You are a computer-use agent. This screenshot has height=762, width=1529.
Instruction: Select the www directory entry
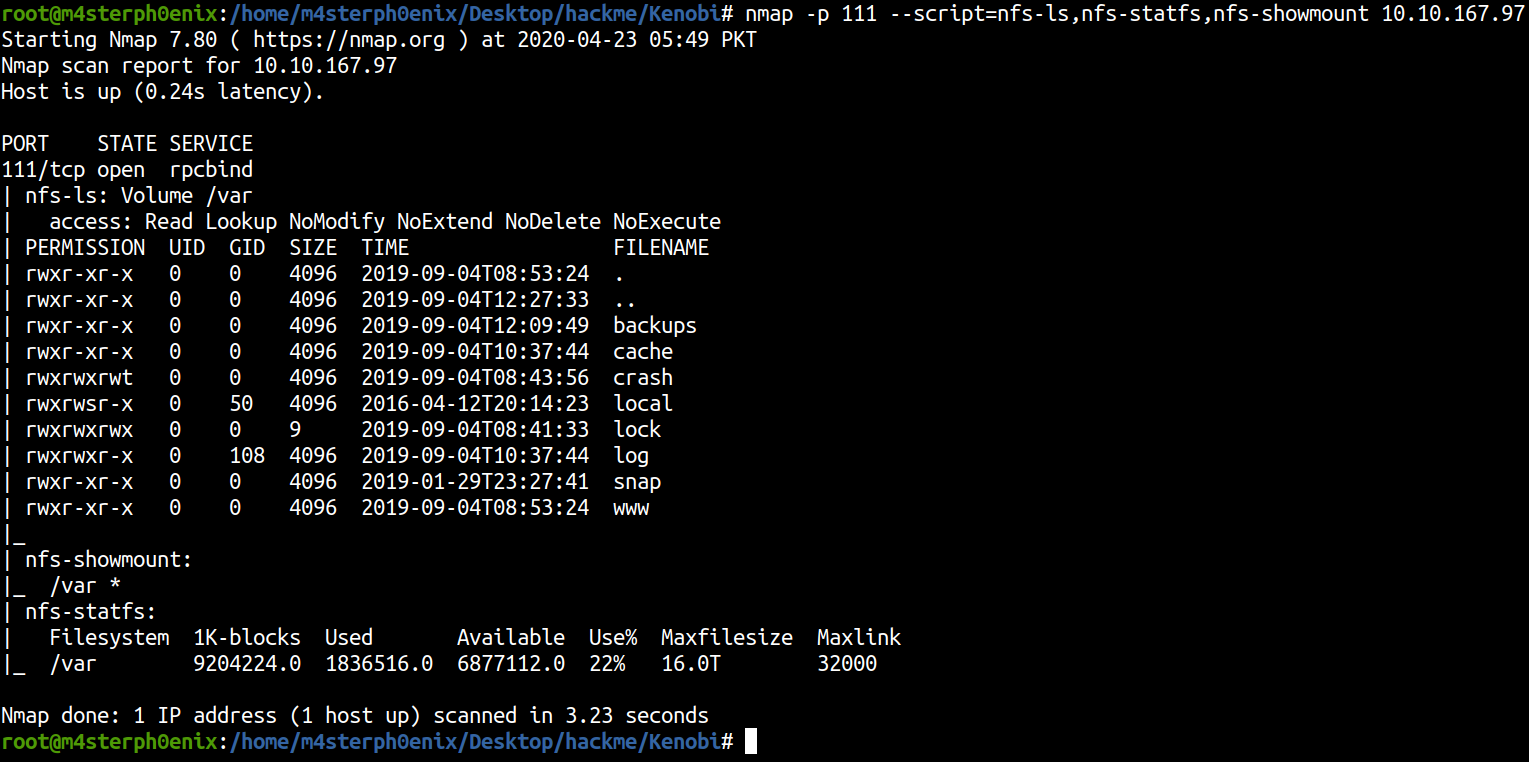pos(631,508)
